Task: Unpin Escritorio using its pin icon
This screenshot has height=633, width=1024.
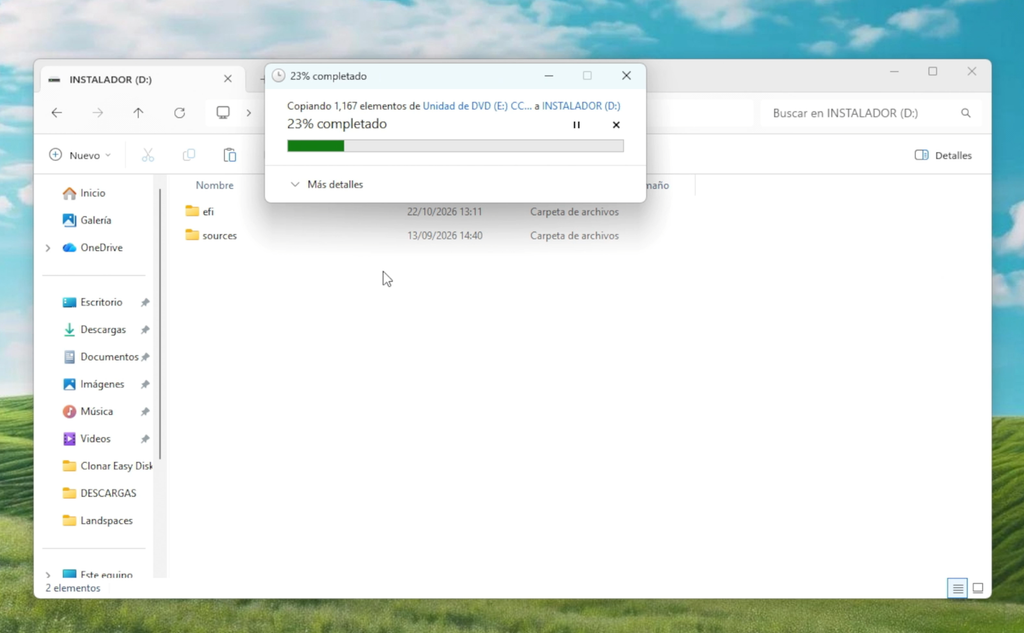Action: pyautogui.click(x=145, y=302)
